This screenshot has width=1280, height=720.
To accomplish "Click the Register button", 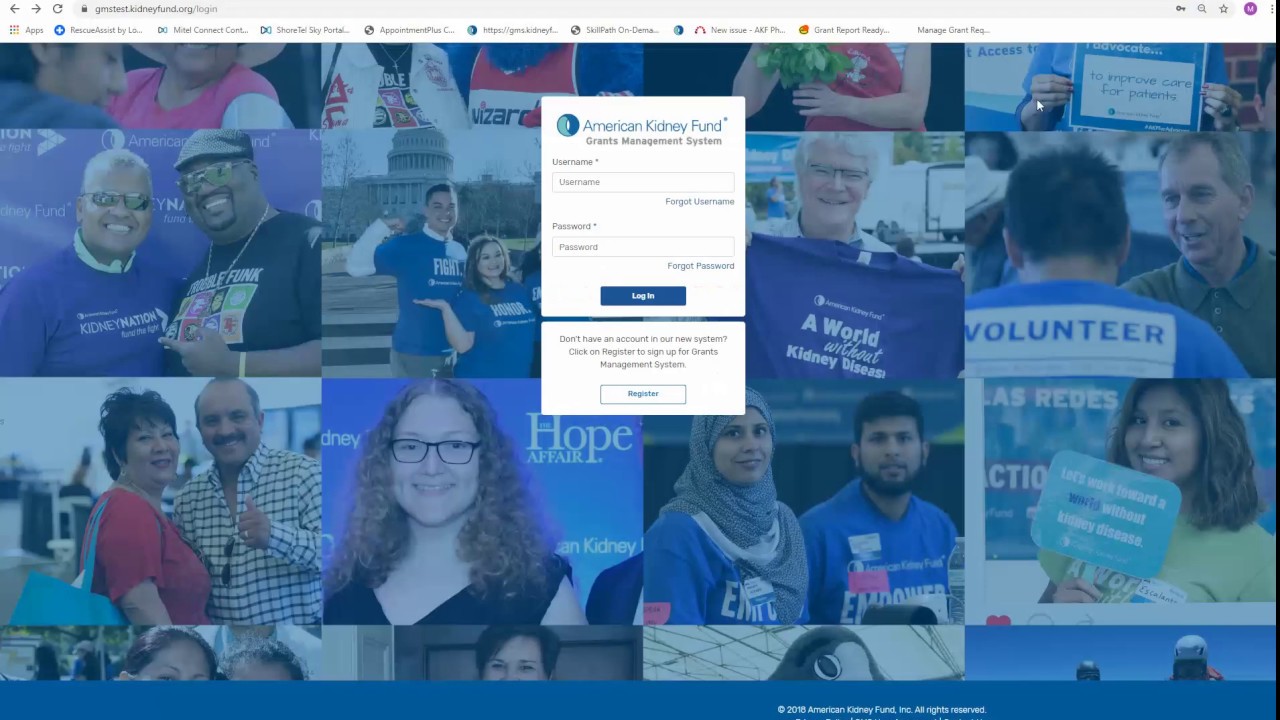I will (643, 394).
